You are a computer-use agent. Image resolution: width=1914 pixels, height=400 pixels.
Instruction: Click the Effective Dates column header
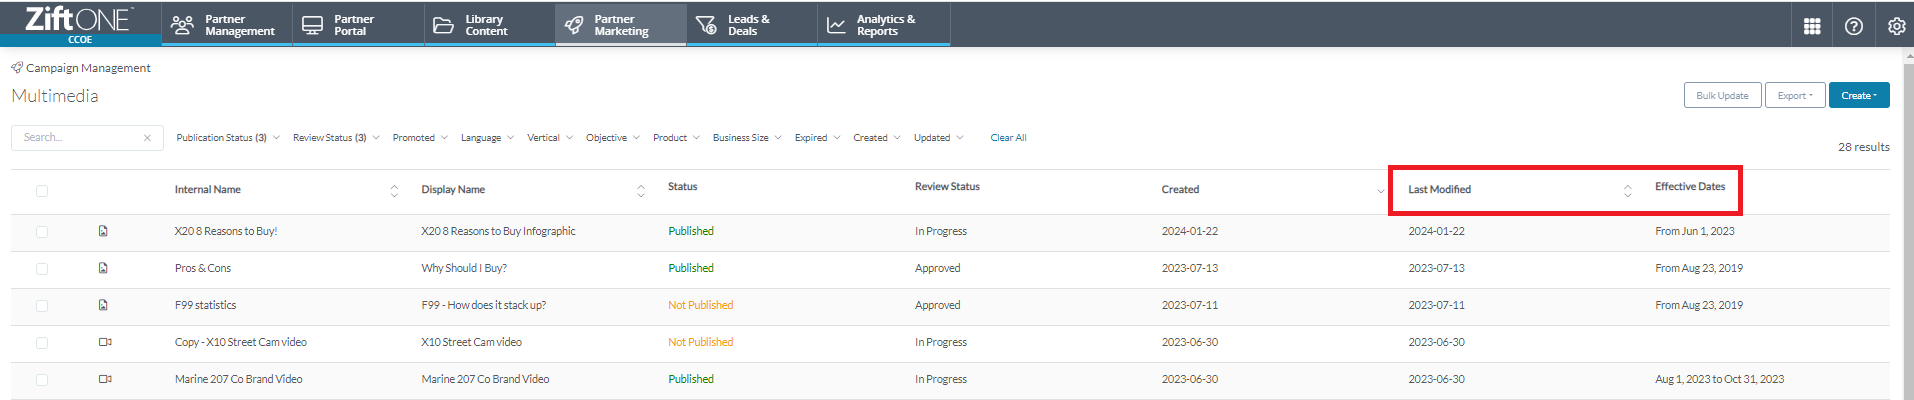click(1690, 187)
